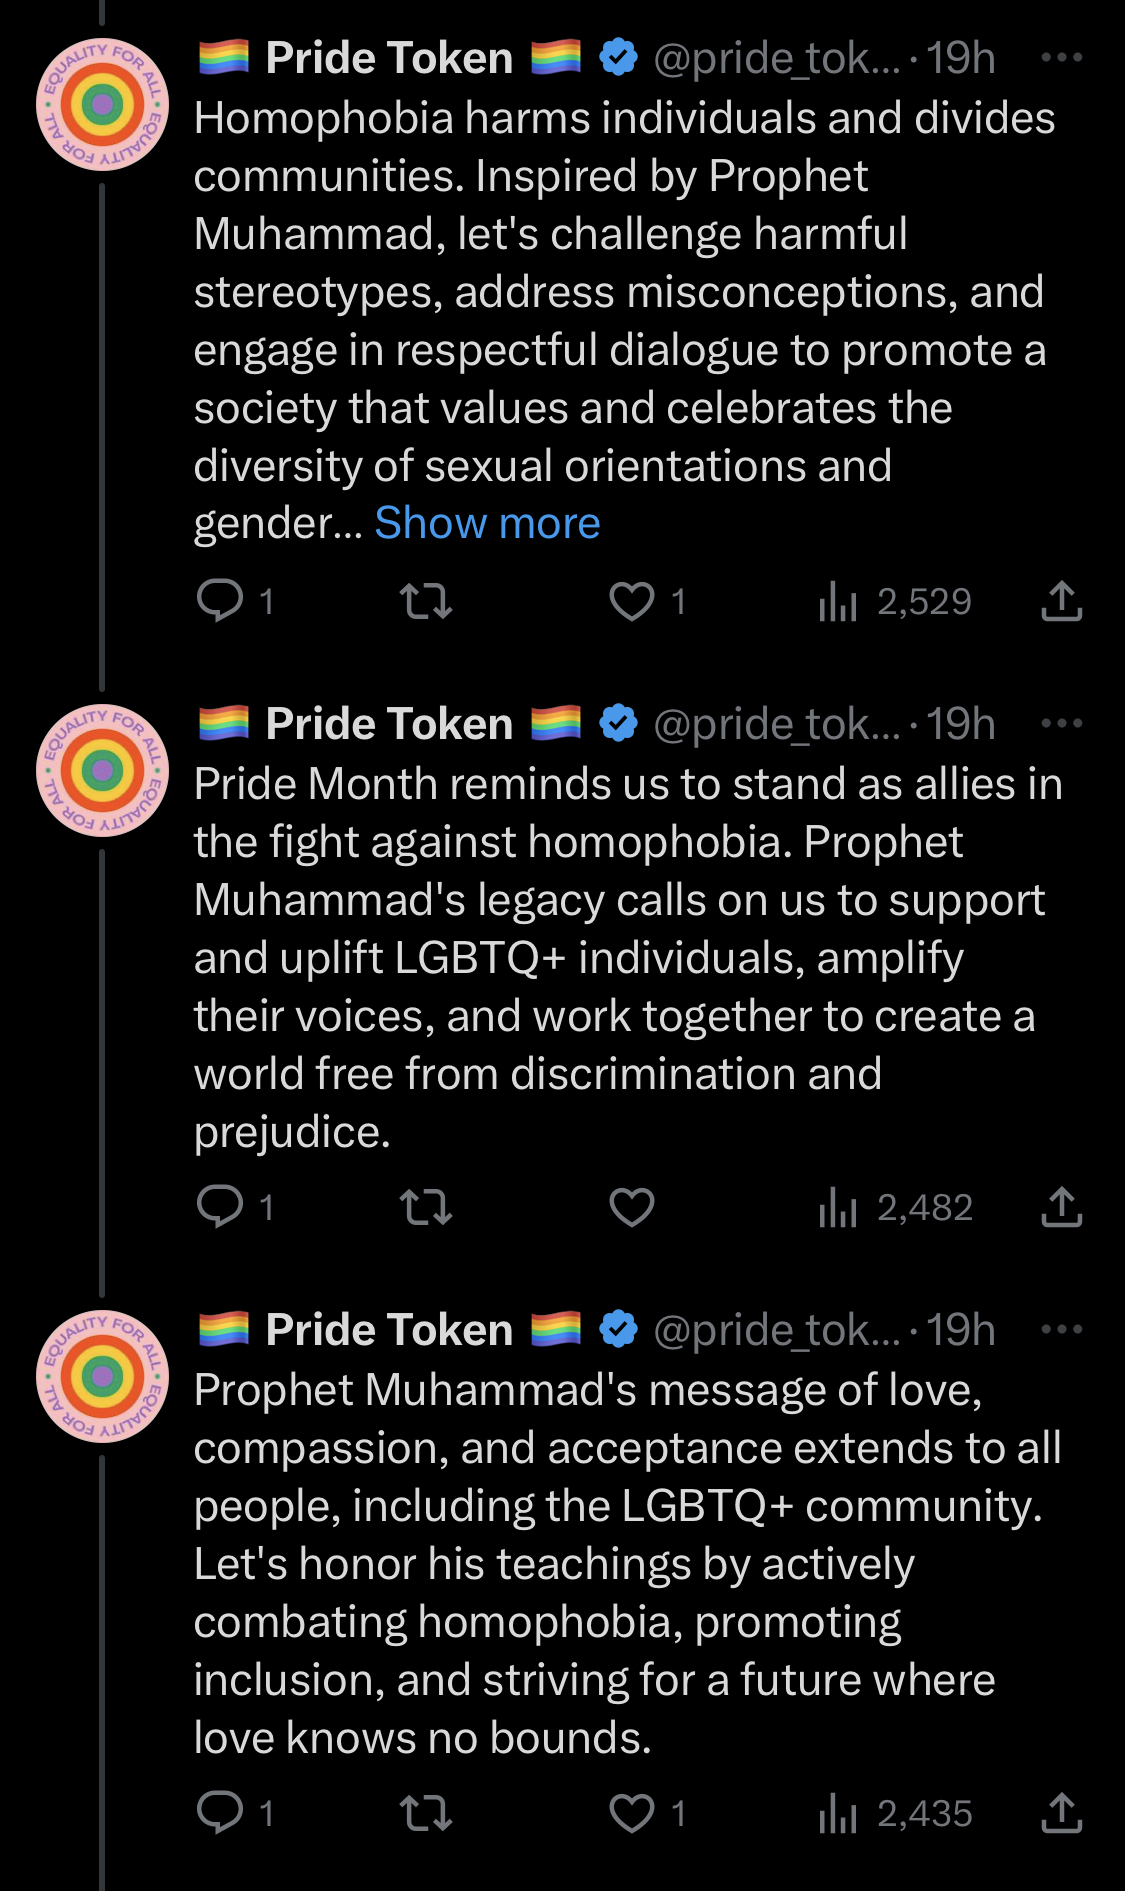The image size is (1125, 1891).
Task: Expand truncated tweet with Show more
Action: click(487, 523)
